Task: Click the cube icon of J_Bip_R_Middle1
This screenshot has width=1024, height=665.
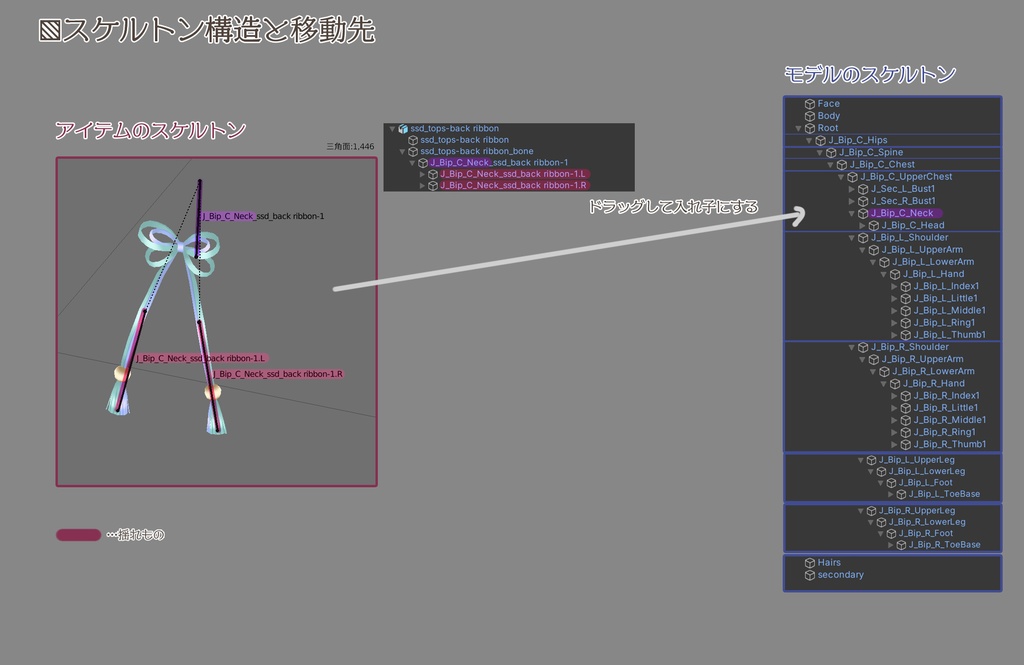Action: tap(906, 421)
